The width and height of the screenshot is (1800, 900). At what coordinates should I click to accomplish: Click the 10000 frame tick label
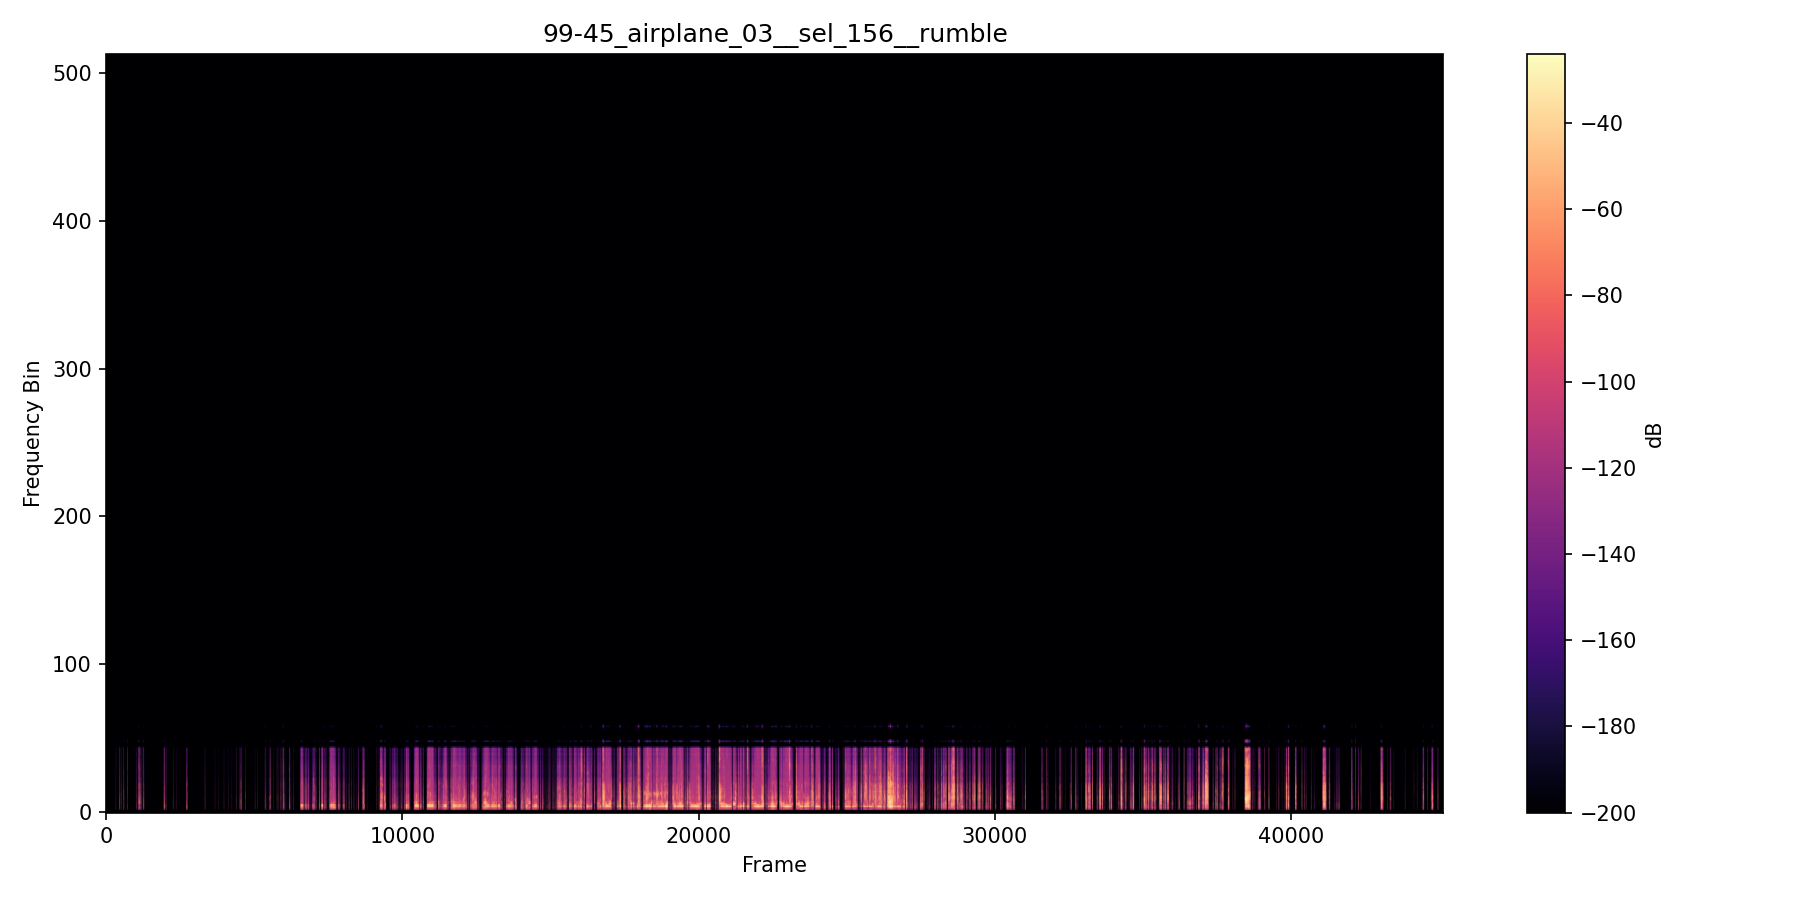click(404, 836)
